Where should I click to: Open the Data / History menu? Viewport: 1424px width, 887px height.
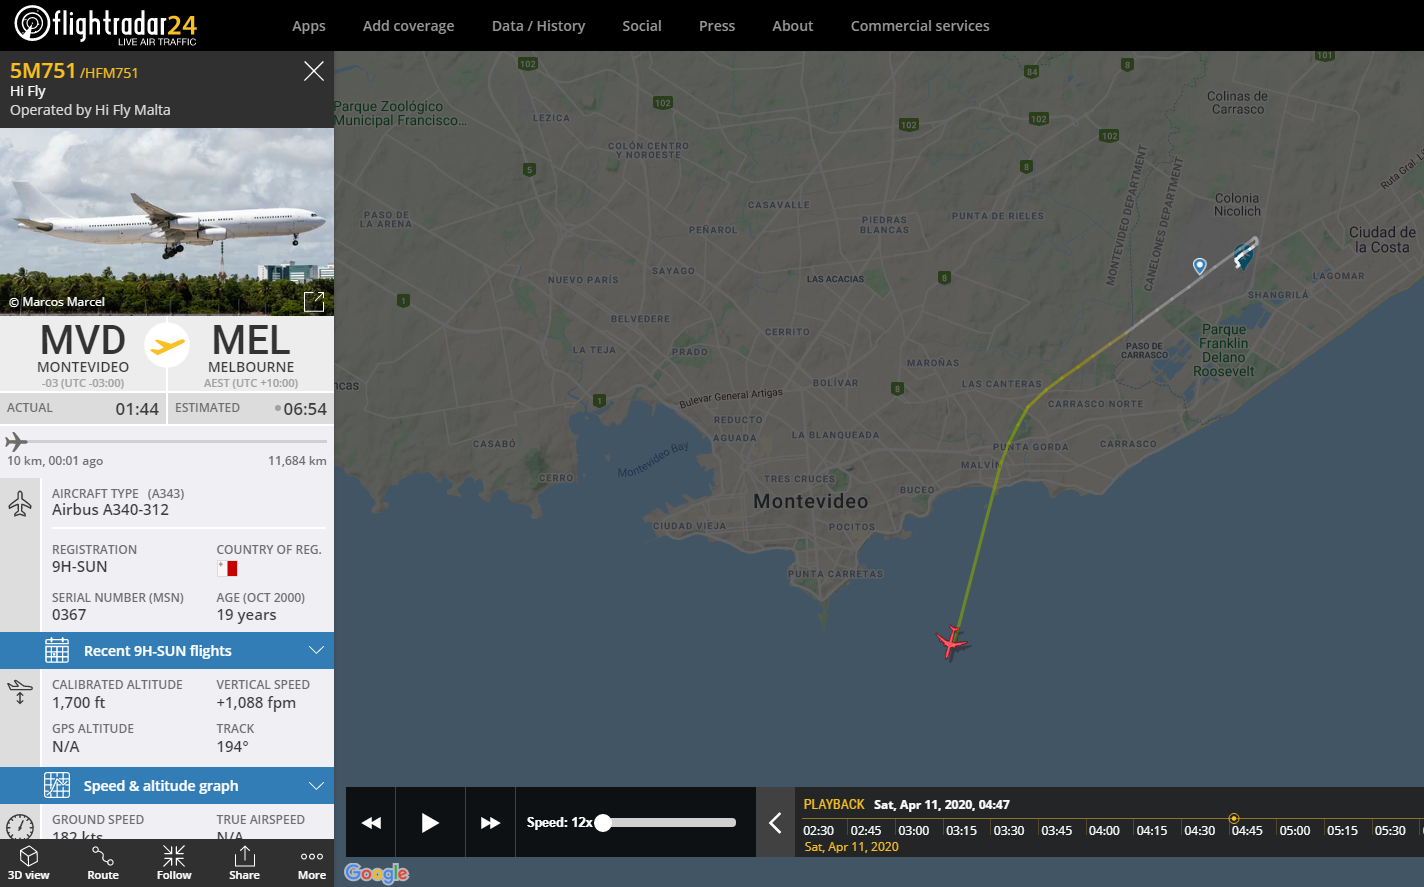coord(538,26)
